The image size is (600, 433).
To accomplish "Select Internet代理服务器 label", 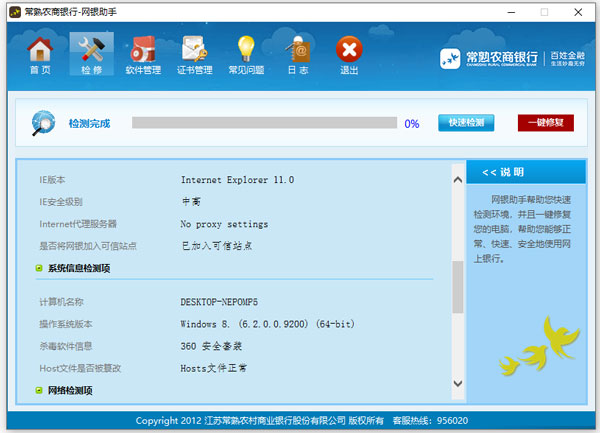I will pos(78,224).
